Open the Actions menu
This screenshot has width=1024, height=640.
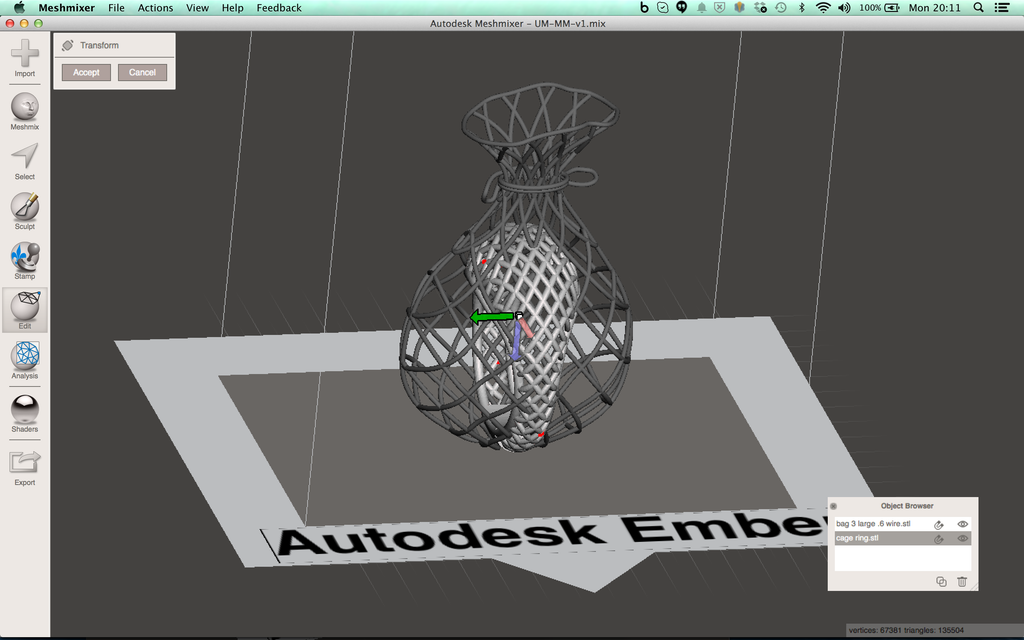tap(155, 8)
